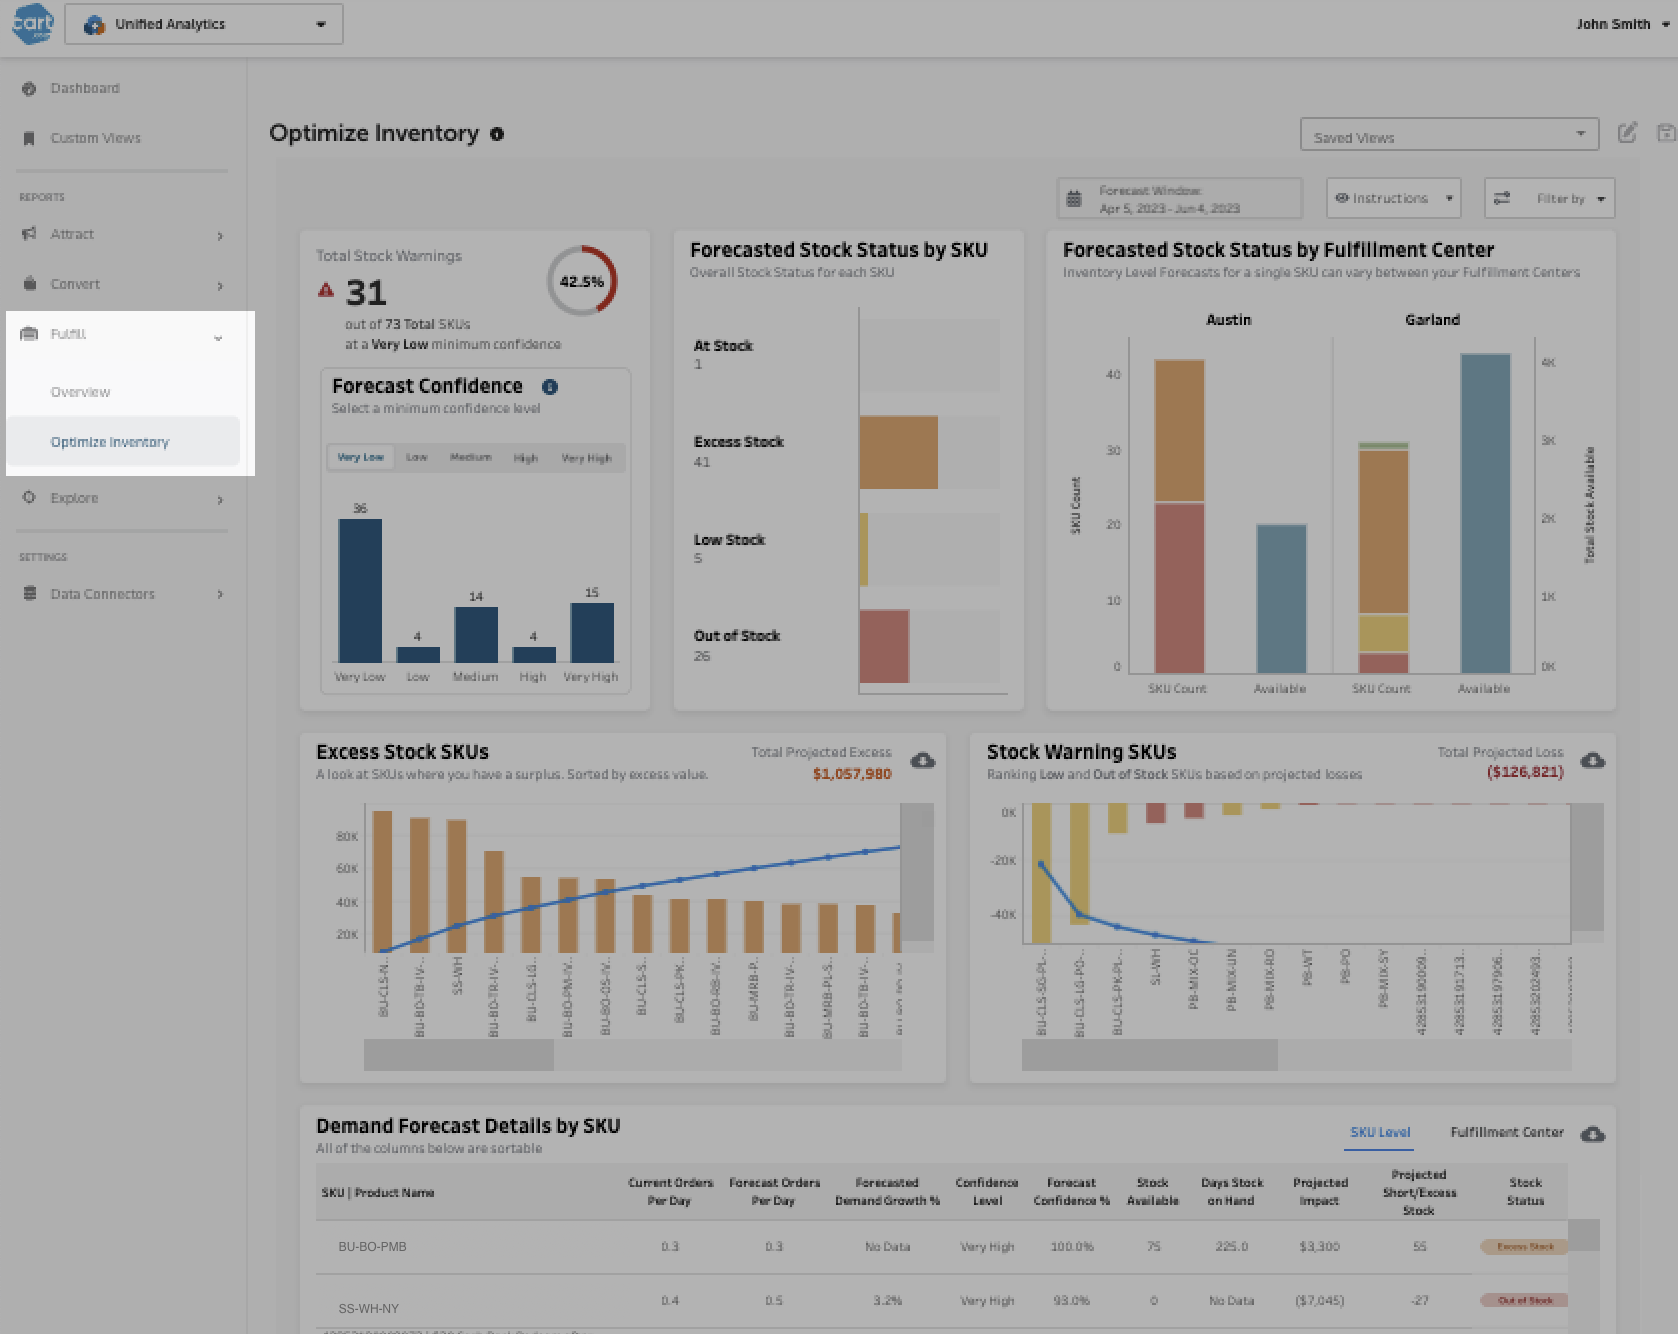Select Very Low confidence level
Image resolution: width=1678 pixels, height=1334 pixels.
pos(360,457)
